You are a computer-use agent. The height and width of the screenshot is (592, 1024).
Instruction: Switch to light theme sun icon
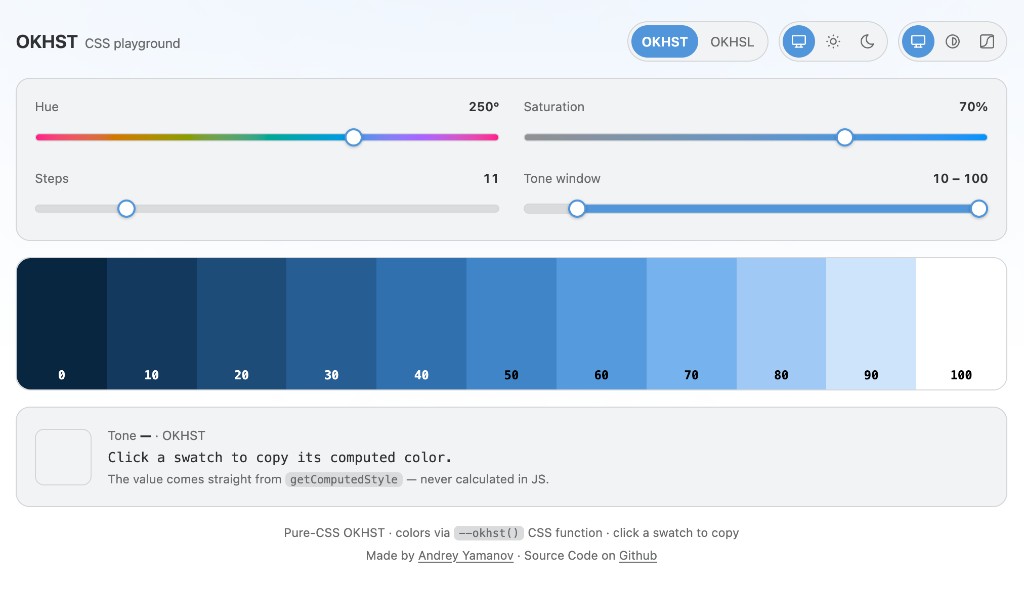(833, 42)
